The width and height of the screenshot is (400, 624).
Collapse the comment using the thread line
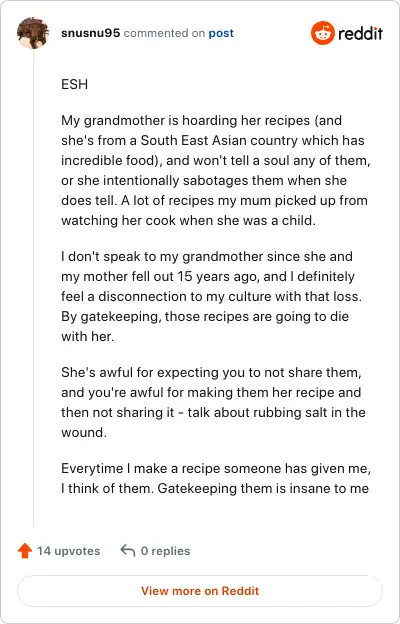click(x=33, y=289)
